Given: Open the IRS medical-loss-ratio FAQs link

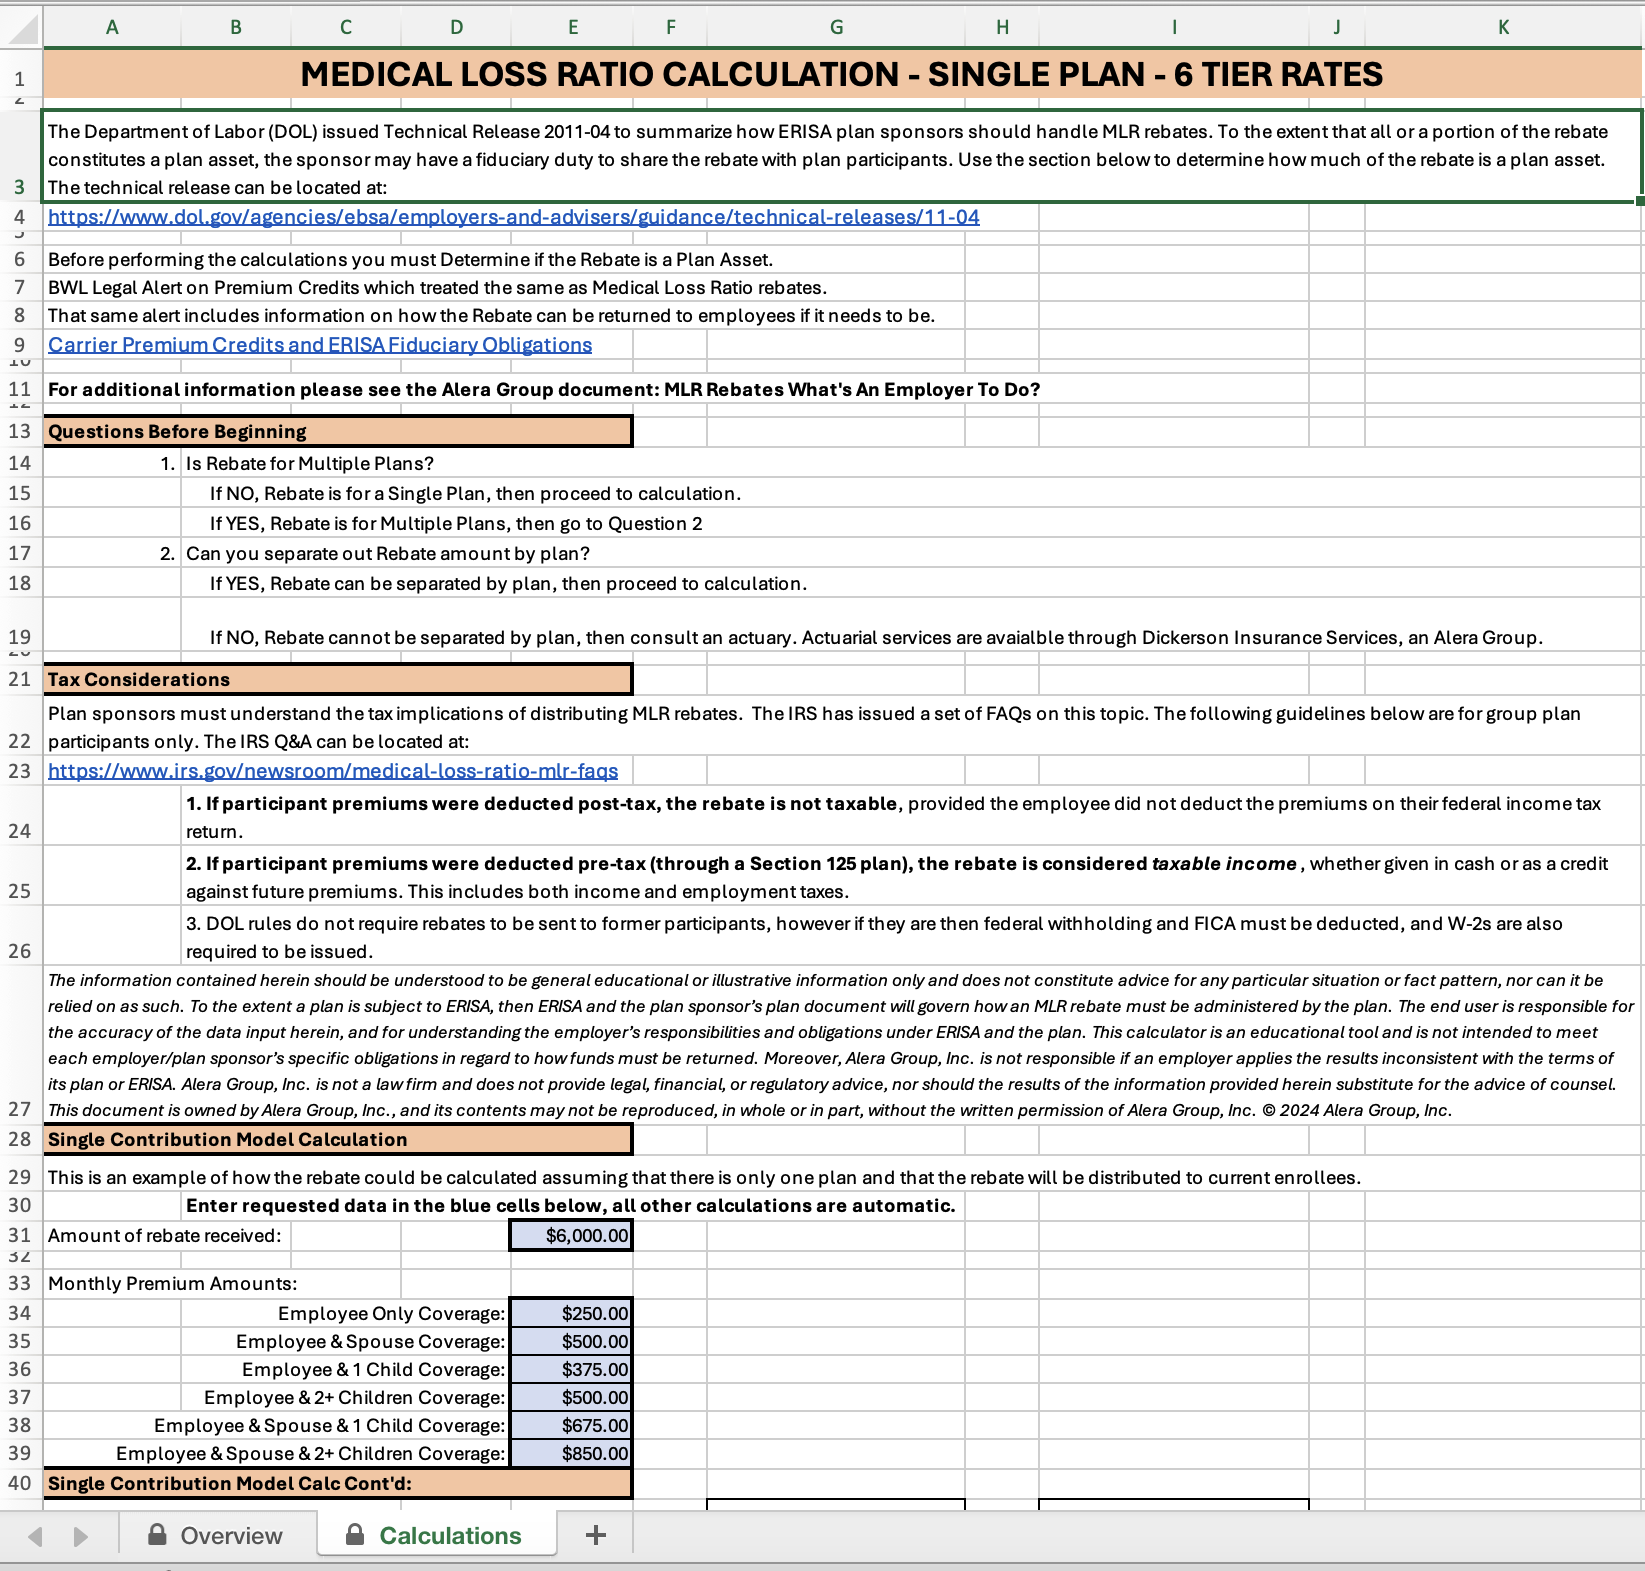Looking at the screenshot, I should coord(333,771).
